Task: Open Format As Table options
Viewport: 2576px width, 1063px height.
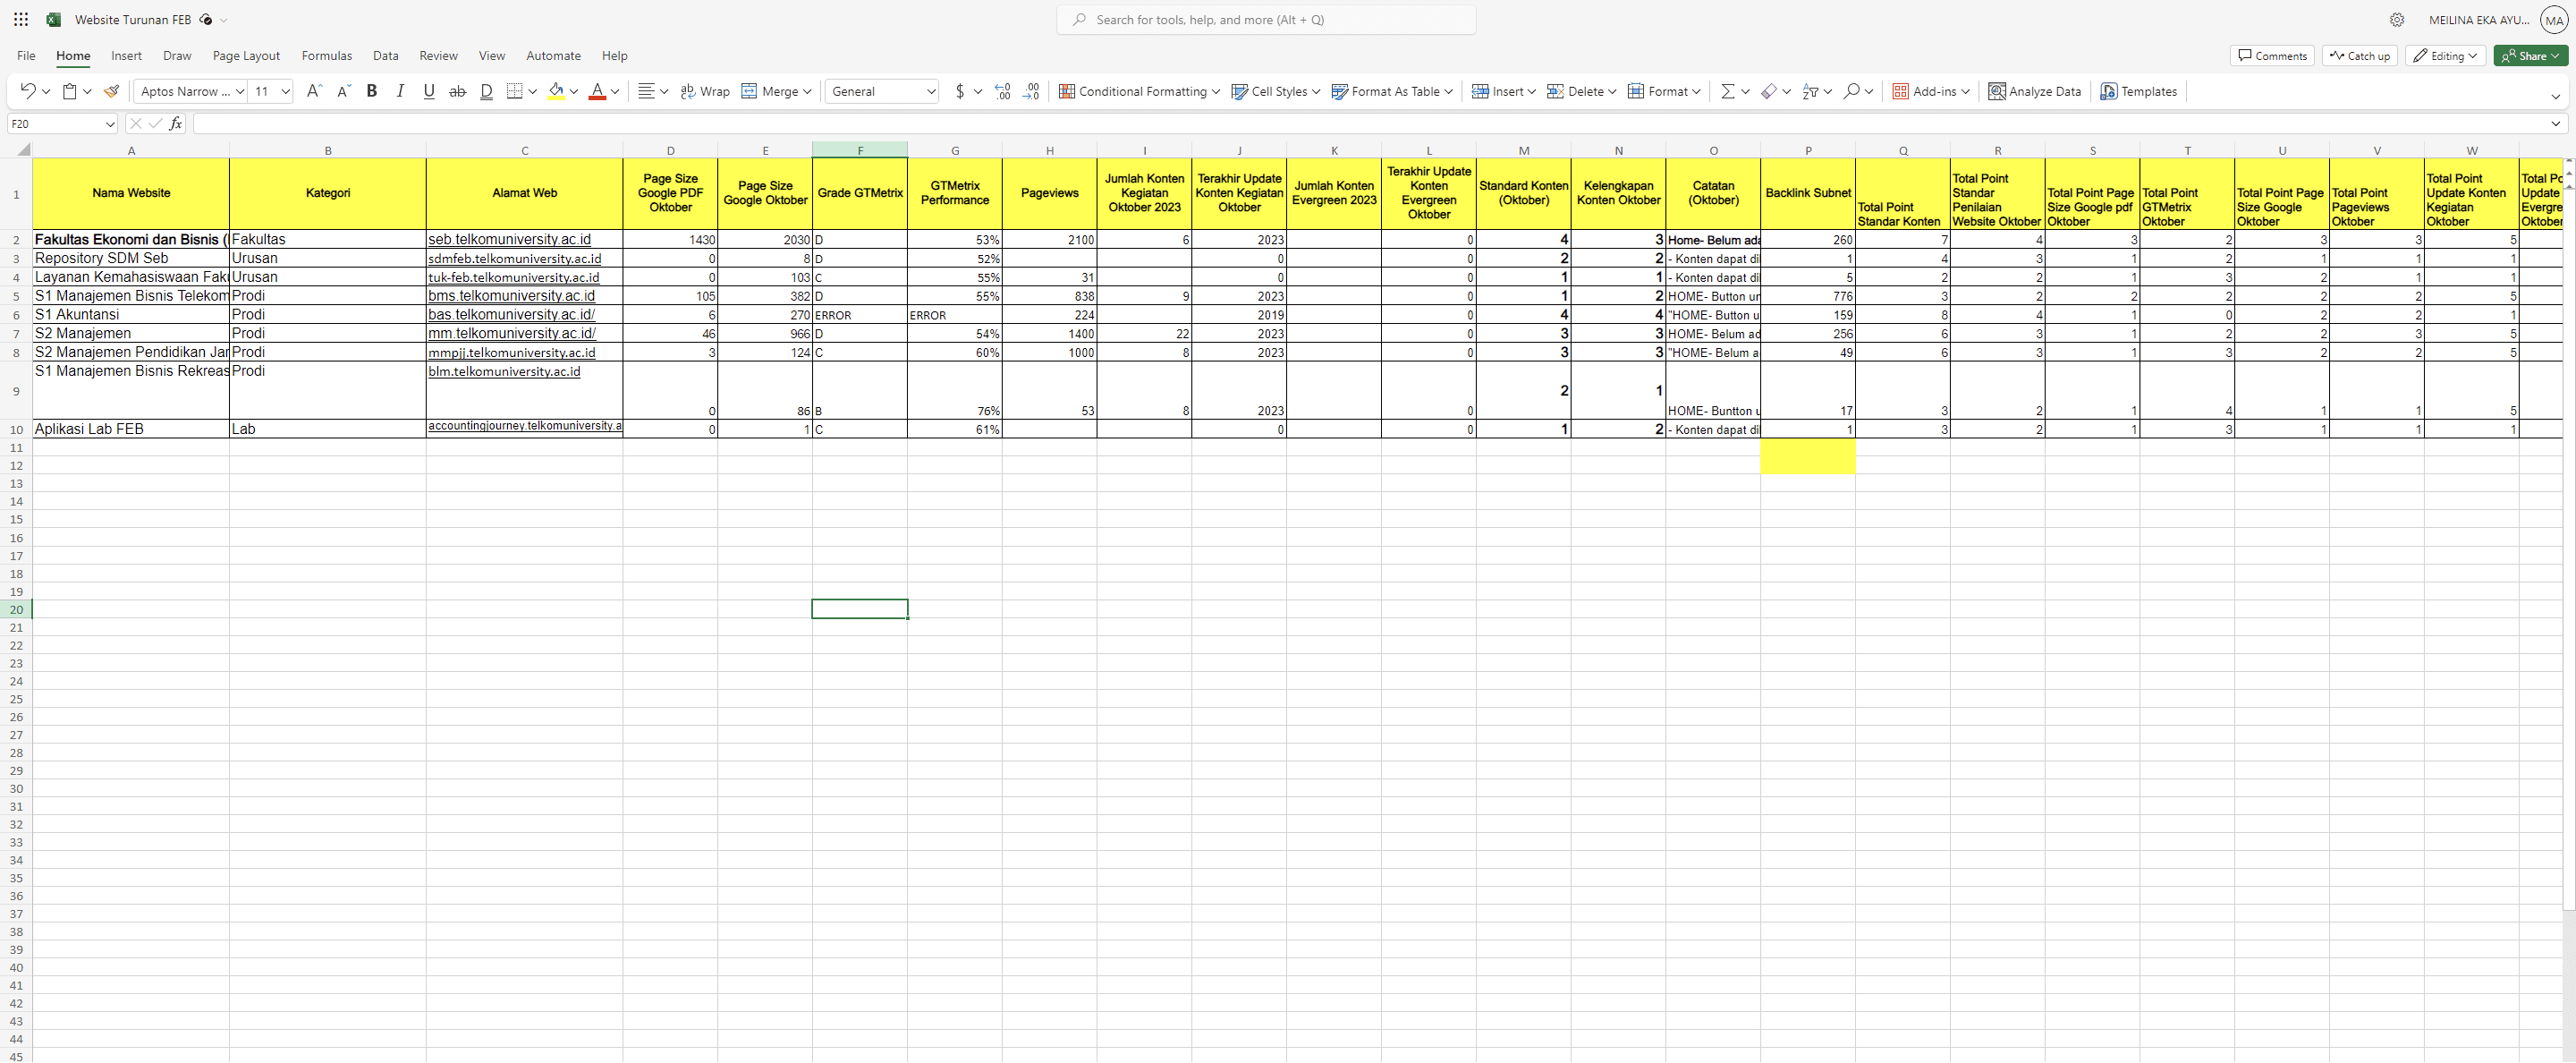Action: (x=1392, y=91)
